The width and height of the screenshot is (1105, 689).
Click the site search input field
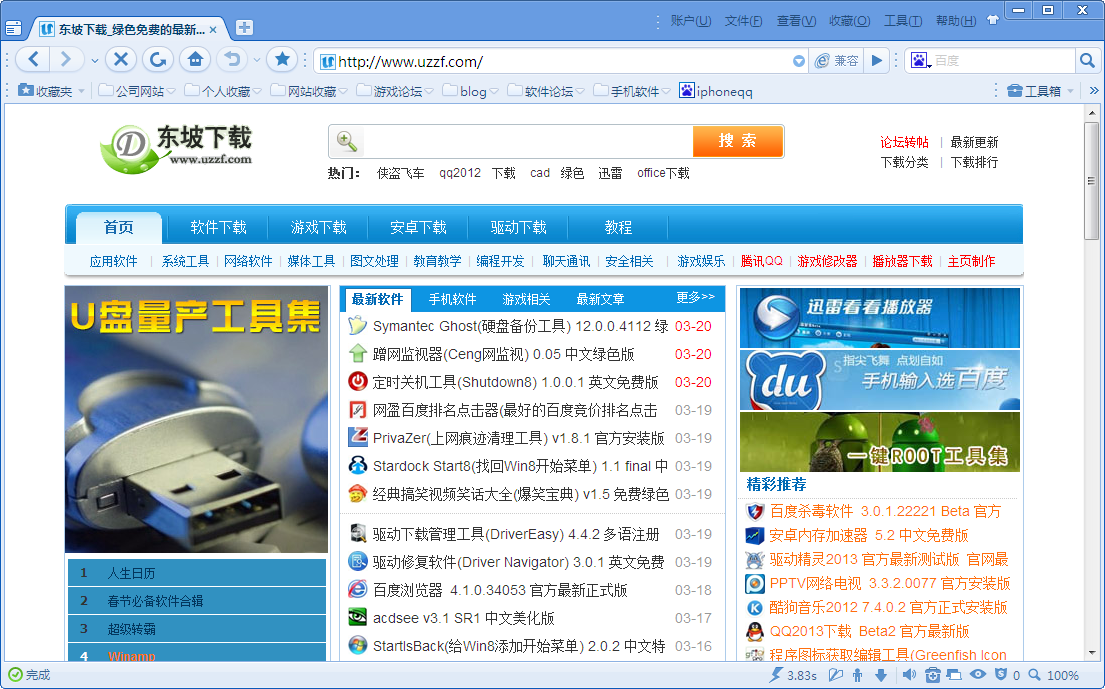point(526,142)
